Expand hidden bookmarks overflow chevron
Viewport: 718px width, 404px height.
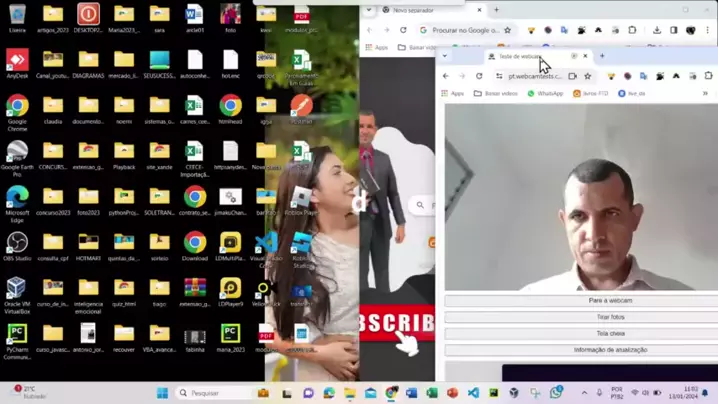click(x=705, y=93)
